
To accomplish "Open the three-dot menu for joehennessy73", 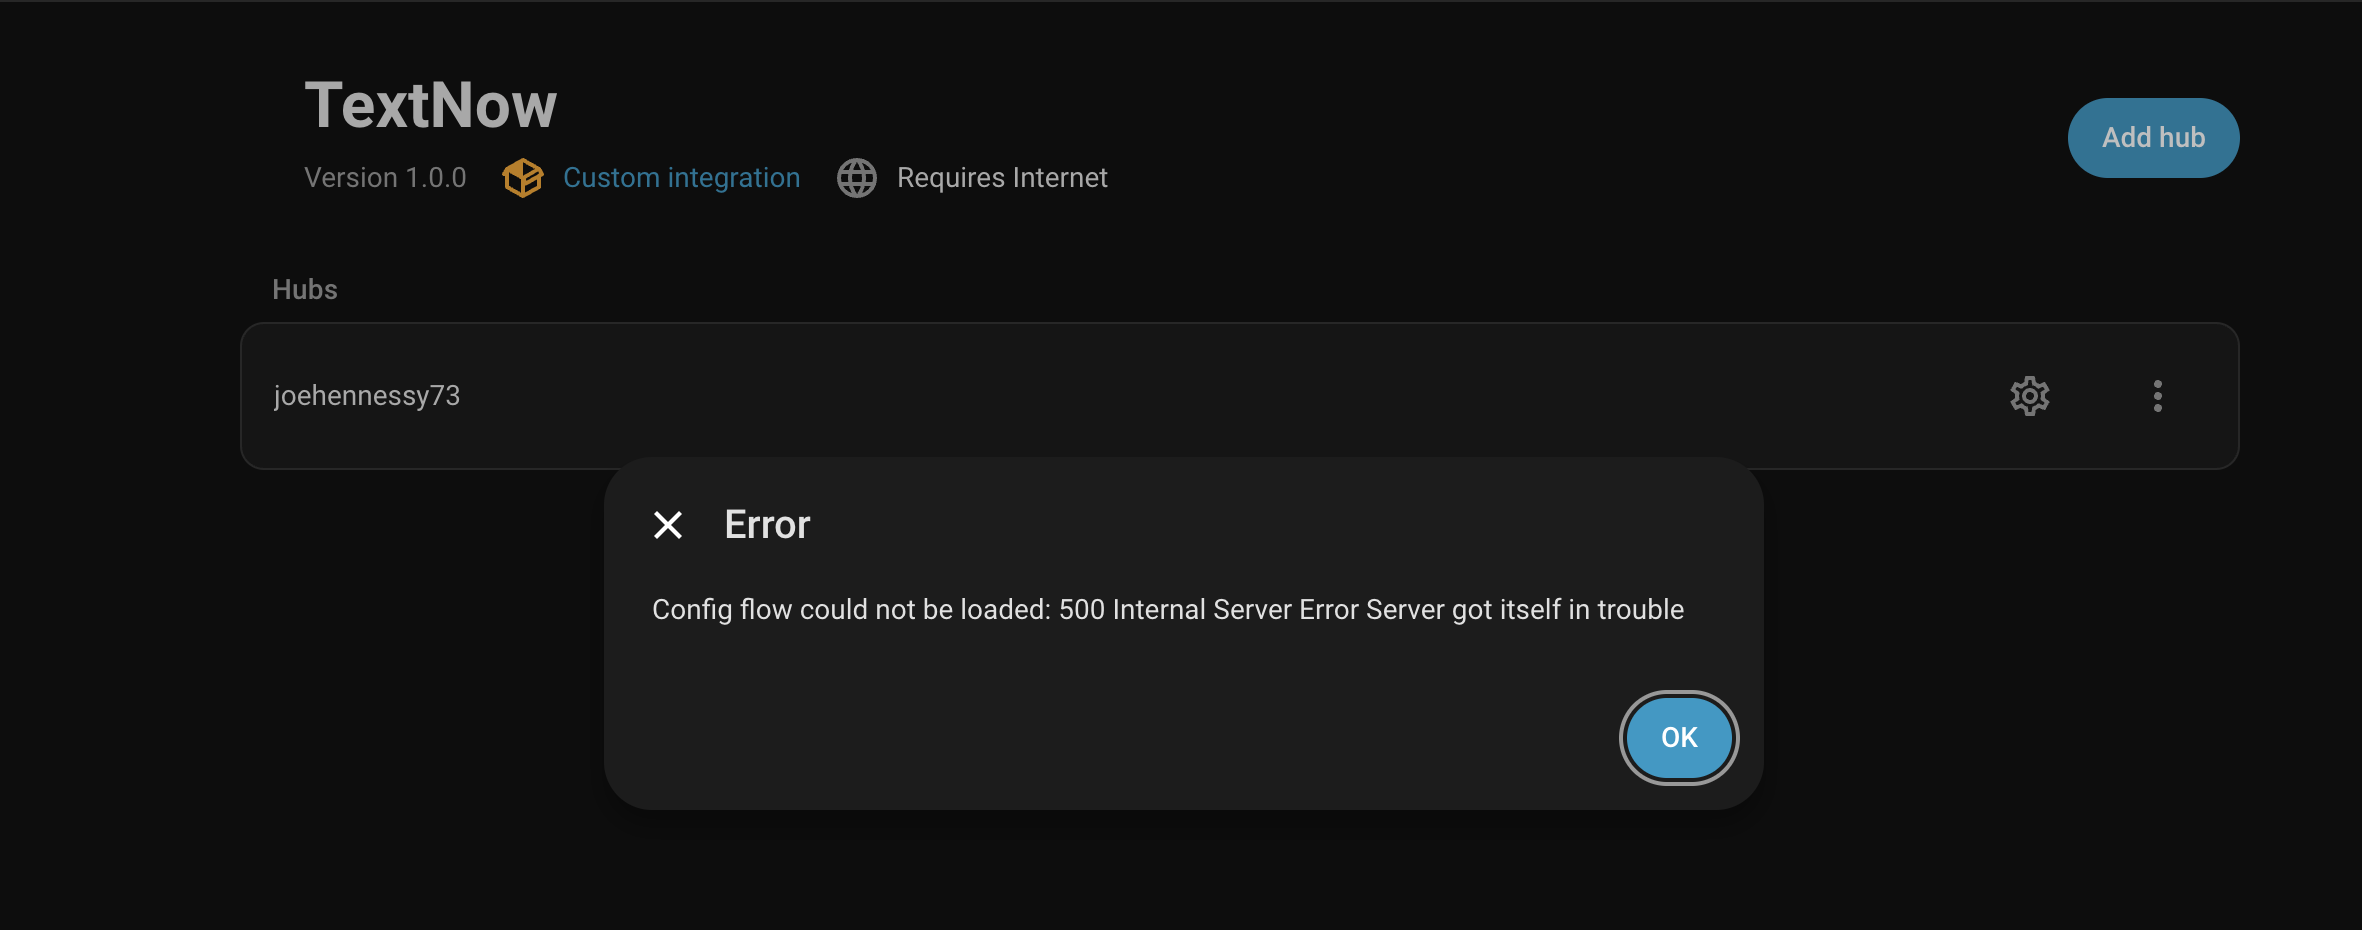I will [x=2157, y=396].
